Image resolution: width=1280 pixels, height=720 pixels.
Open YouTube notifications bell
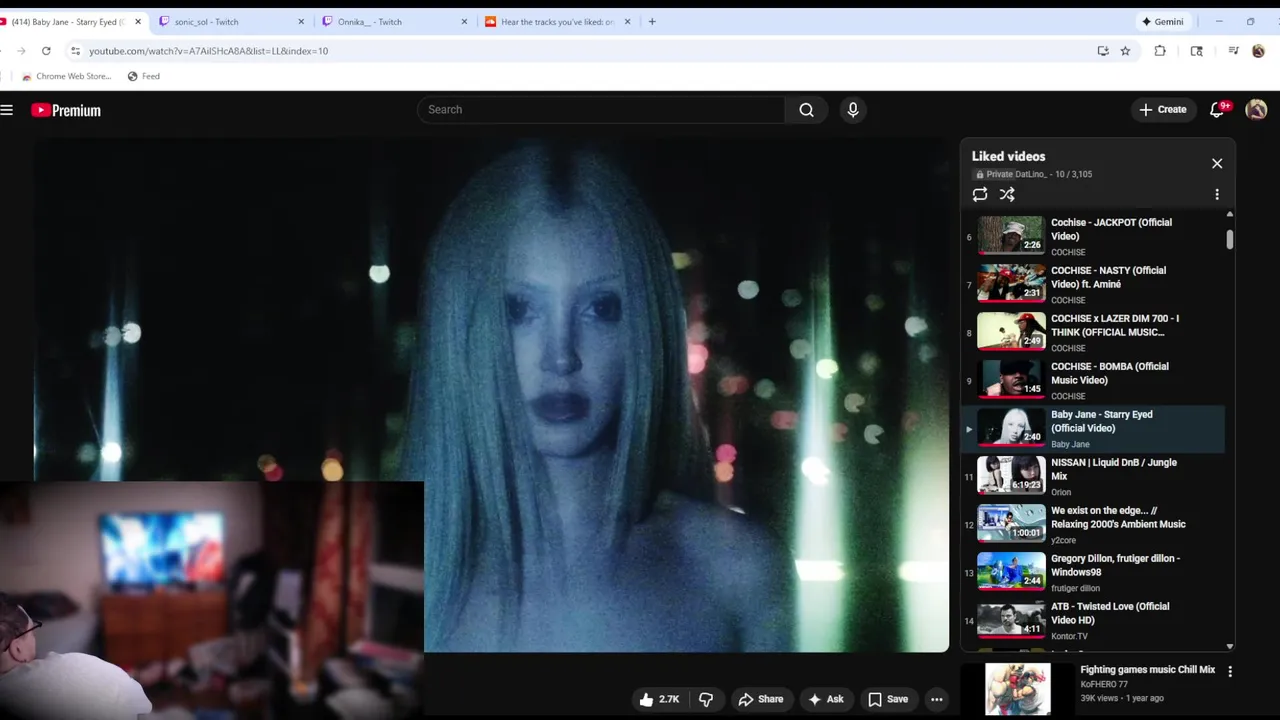coord(1217,110)
